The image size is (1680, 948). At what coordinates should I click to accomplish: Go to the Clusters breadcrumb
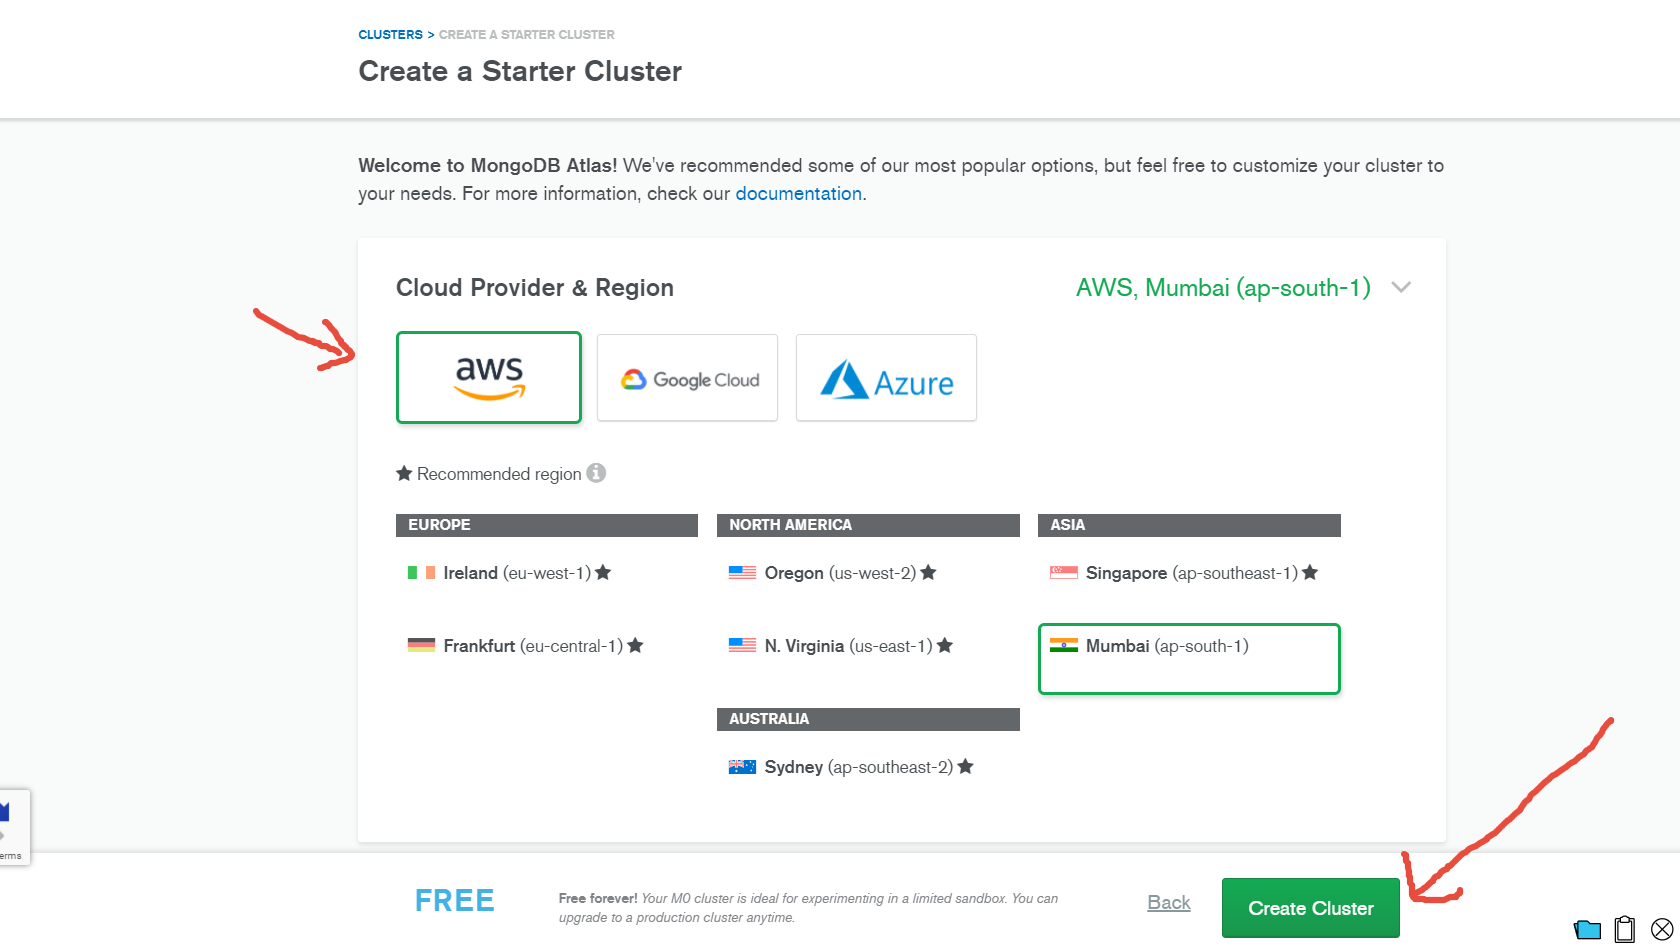390,34
